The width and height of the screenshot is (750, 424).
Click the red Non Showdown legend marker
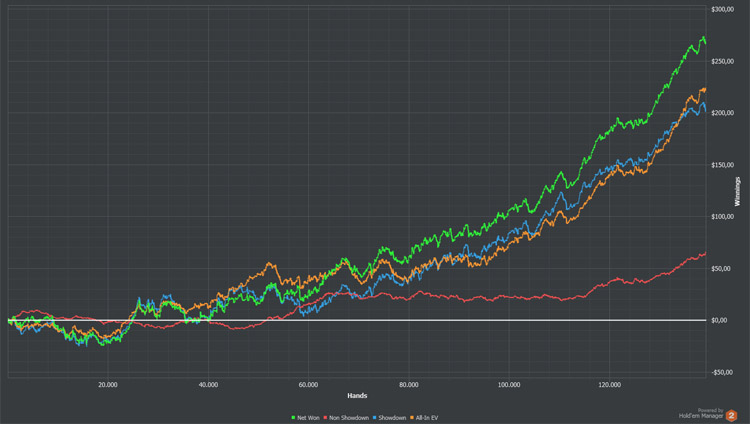click(324, 415)
